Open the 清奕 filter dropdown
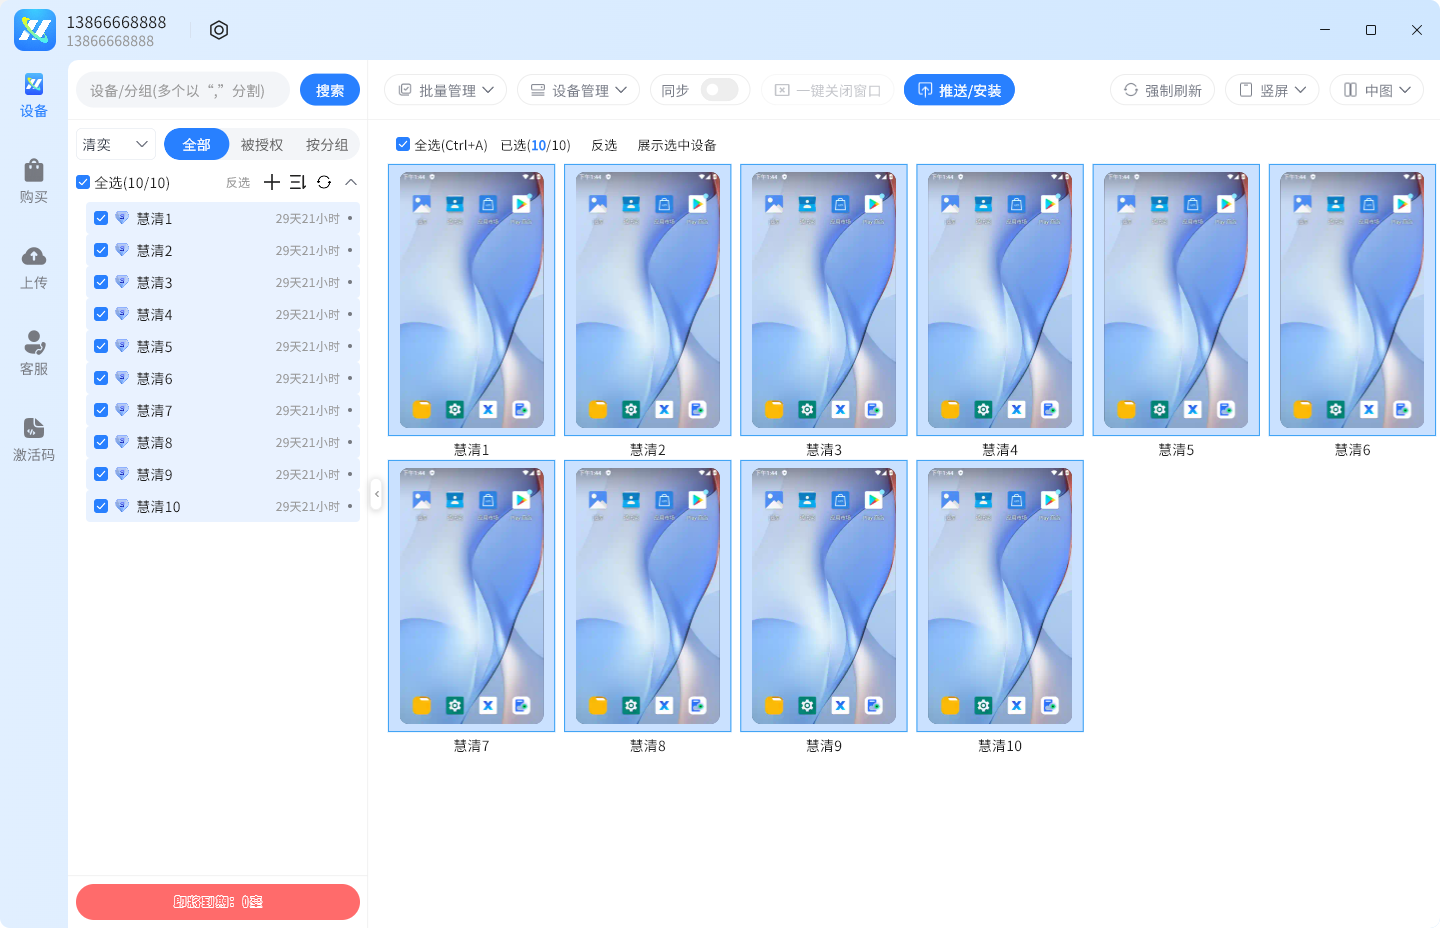Screen dimensions: 1440x928 pyautogui.click(x=116, y=144)
